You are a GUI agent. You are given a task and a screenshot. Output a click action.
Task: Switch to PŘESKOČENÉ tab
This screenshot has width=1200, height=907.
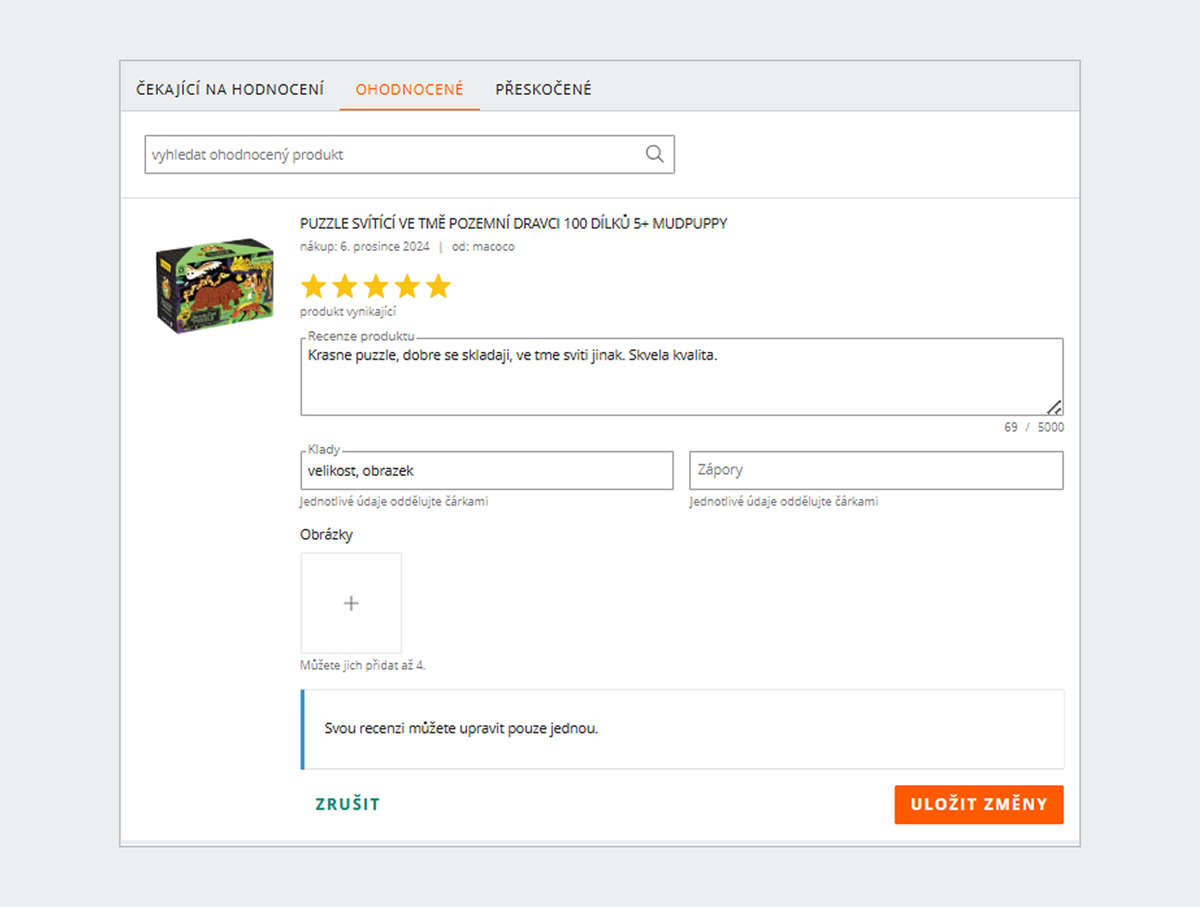click(x=543, y=88)
